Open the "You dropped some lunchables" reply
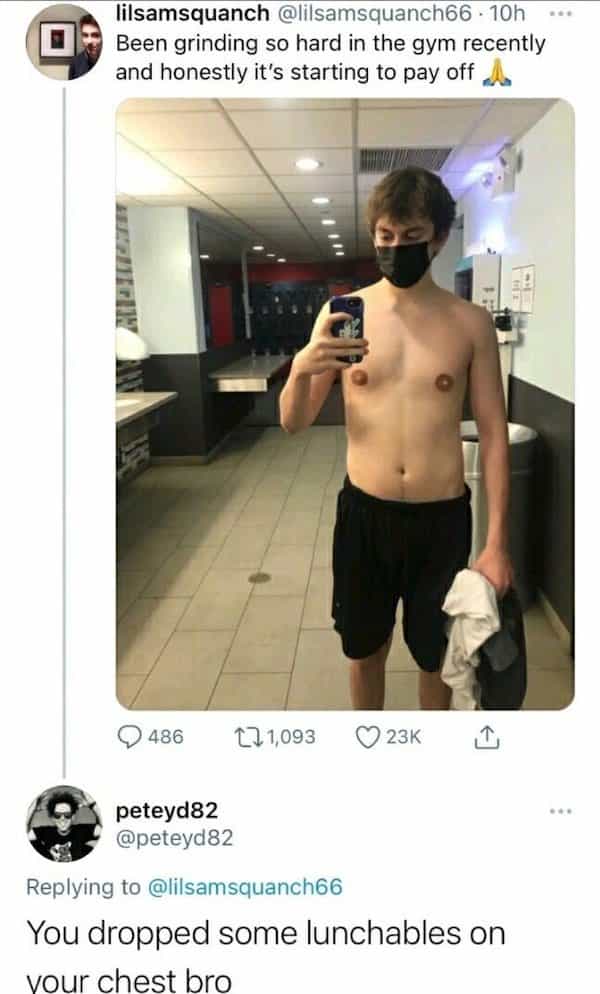Viewport: 600px width, 994px height. (265, 950)
